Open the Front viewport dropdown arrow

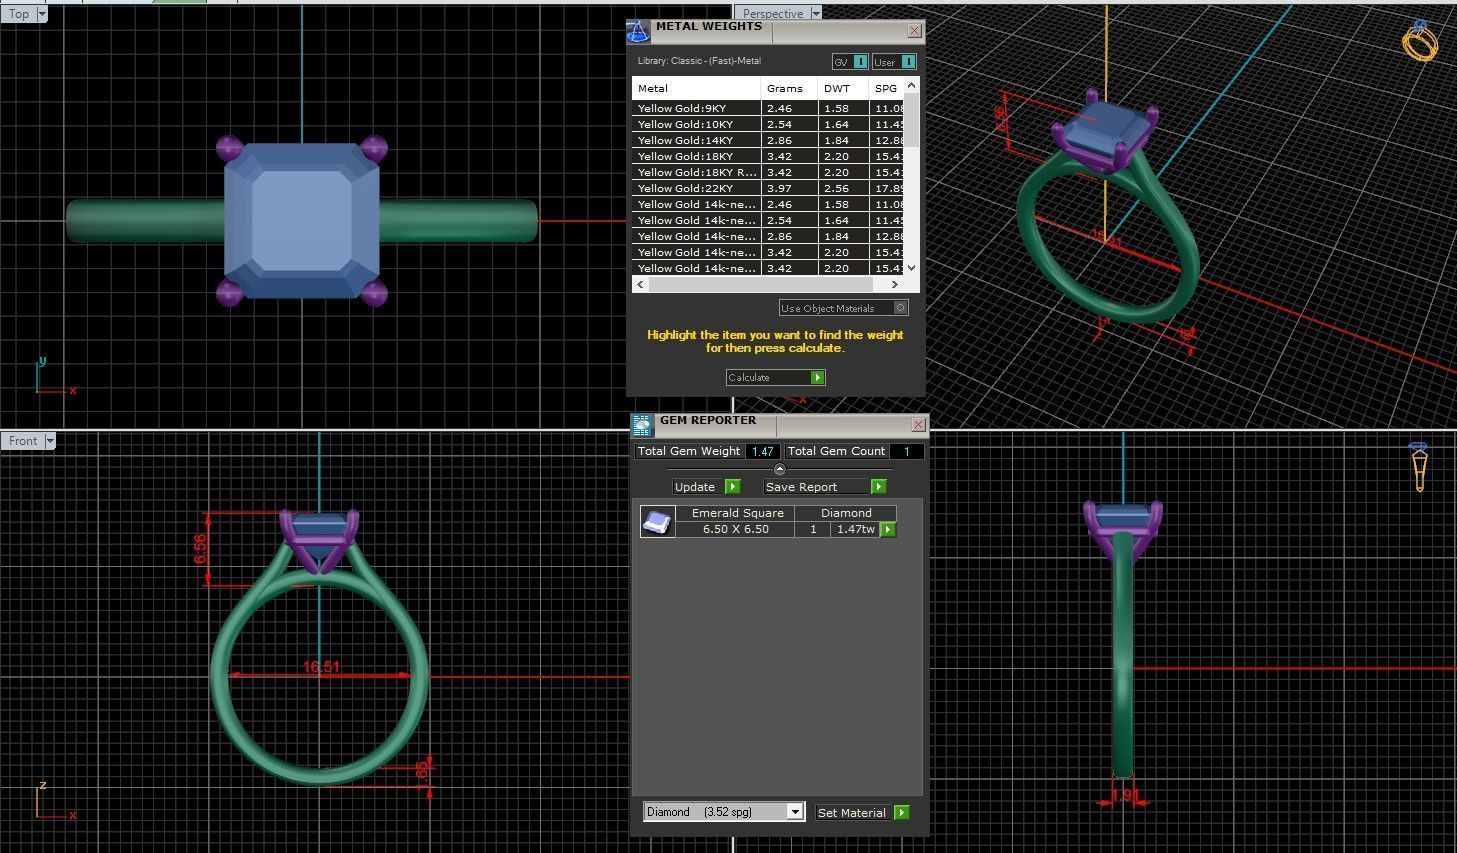[50, 441]
